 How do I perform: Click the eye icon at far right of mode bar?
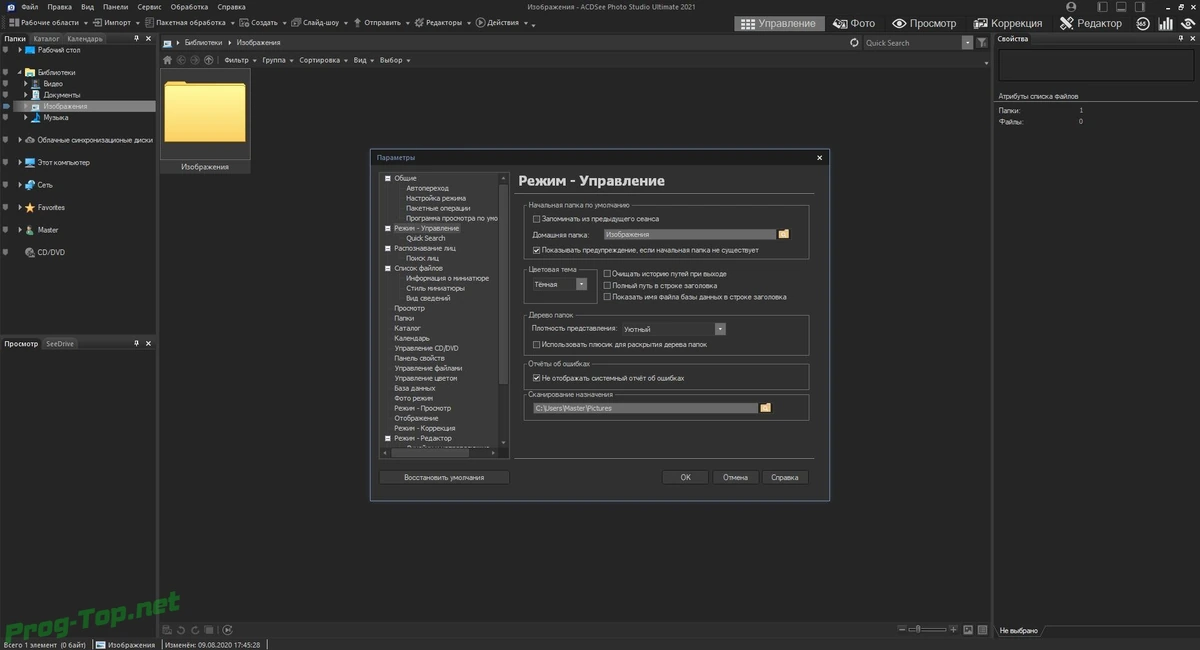1187,23
